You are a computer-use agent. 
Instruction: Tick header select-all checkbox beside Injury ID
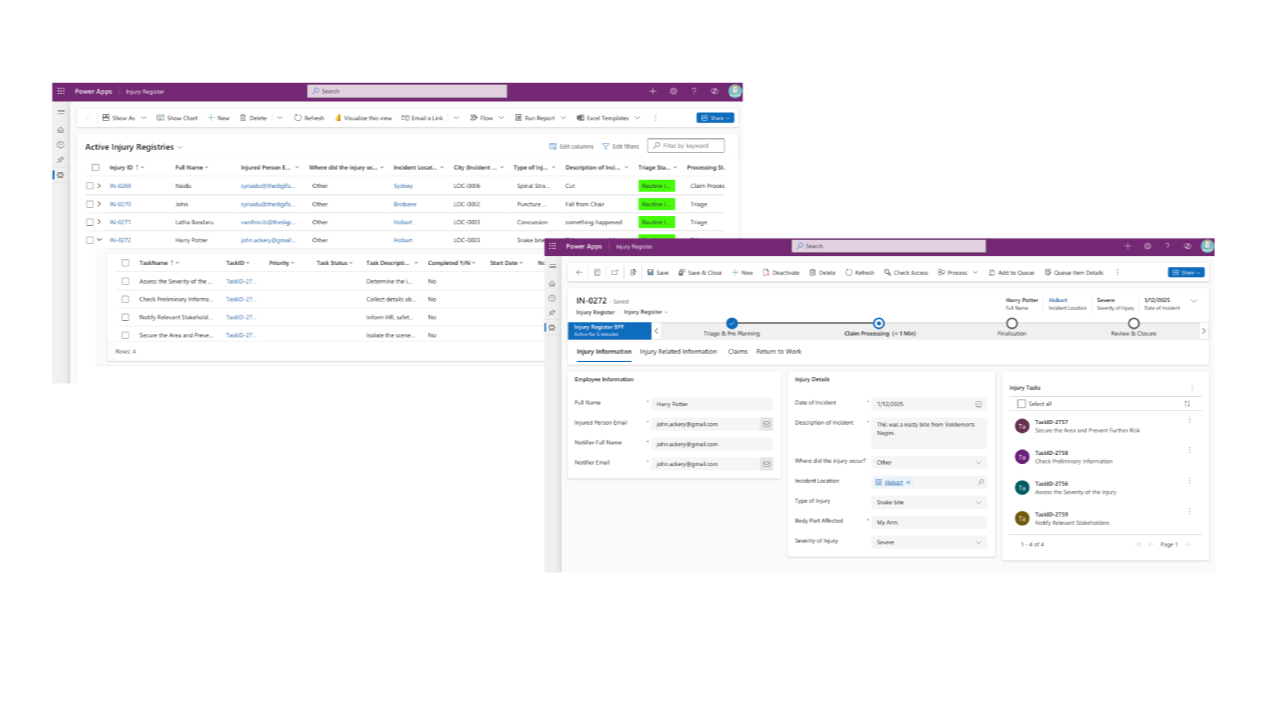point(96,167)
